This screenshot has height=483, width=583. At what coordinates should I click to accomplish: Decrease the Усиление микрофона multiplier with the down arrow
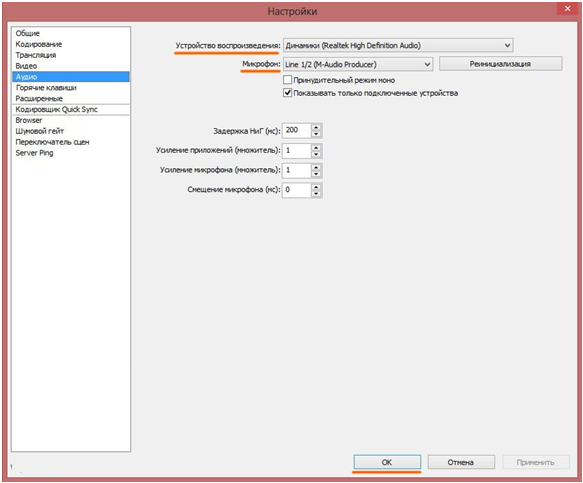pos(316,174)
